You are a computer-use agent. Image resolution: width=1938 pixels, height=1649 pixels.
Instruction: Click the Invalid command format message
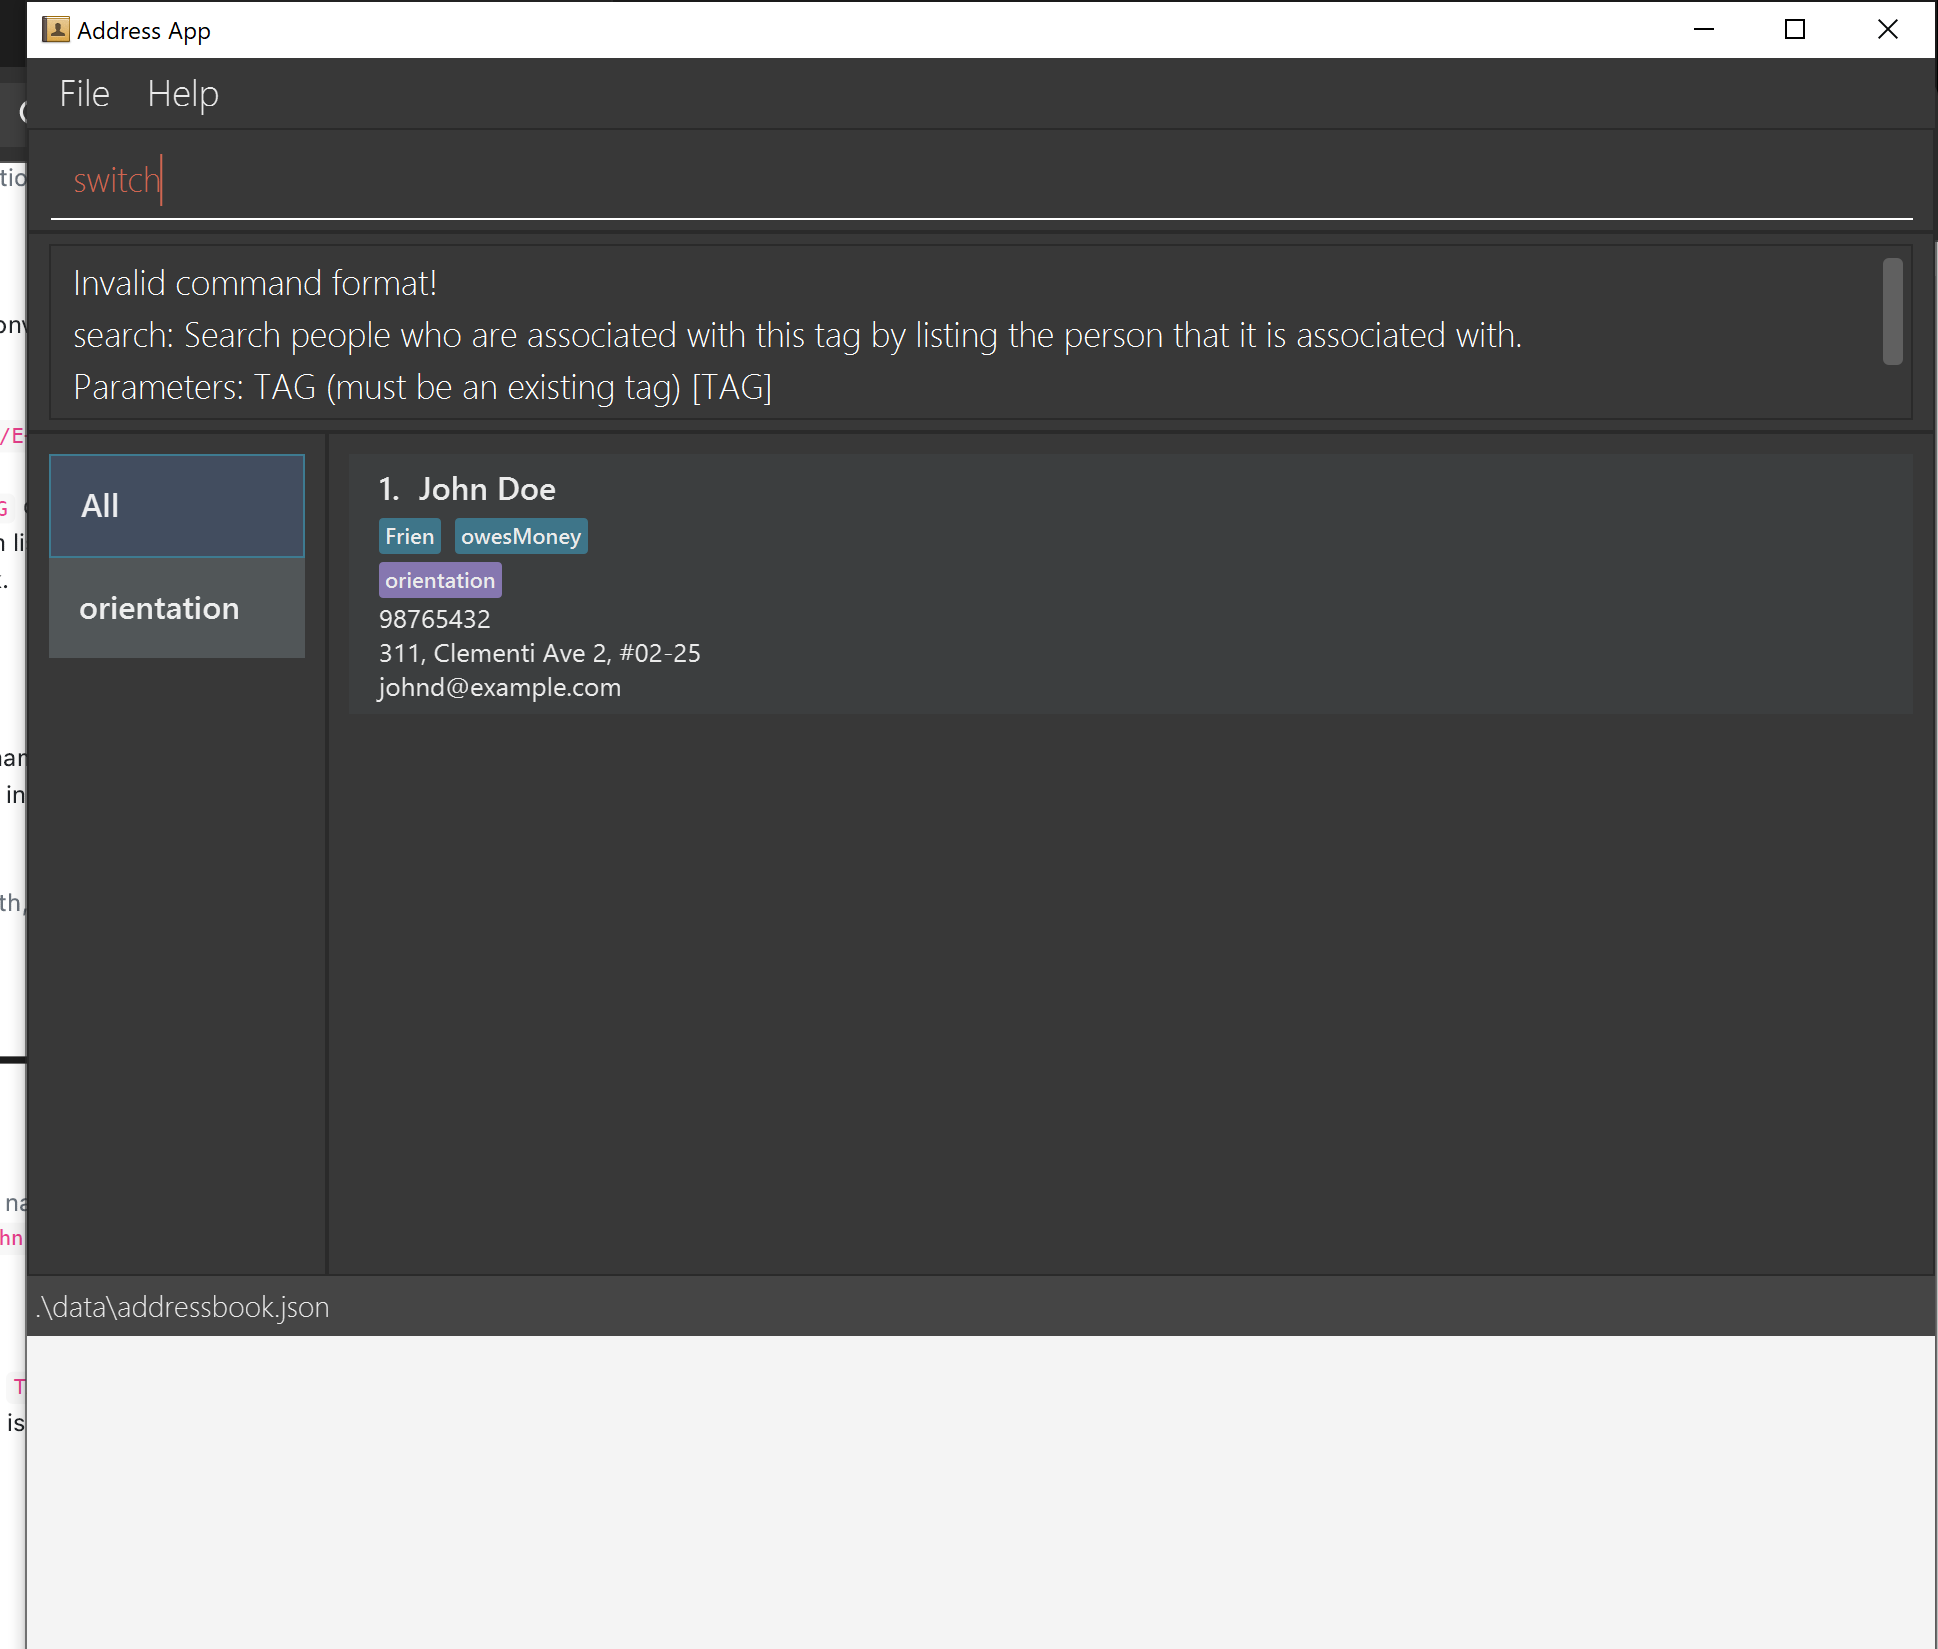coord(255,283)
